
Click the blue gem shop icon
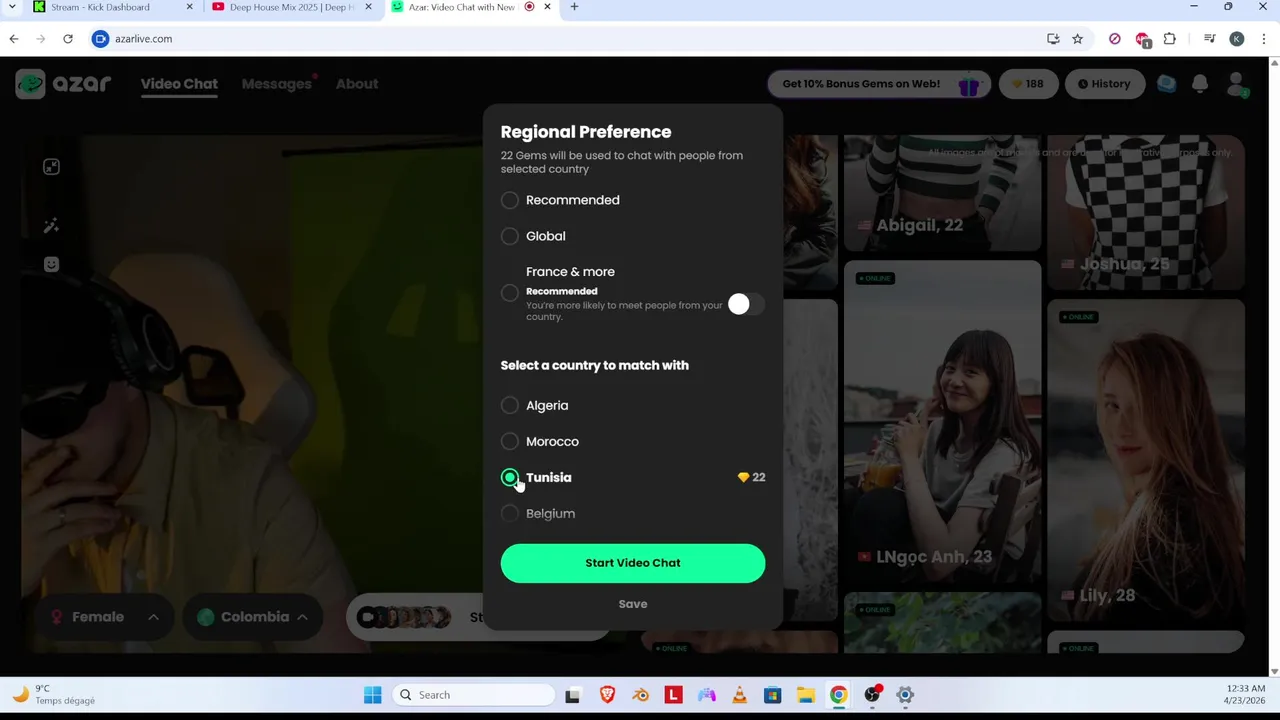[x=1166, y=84]
